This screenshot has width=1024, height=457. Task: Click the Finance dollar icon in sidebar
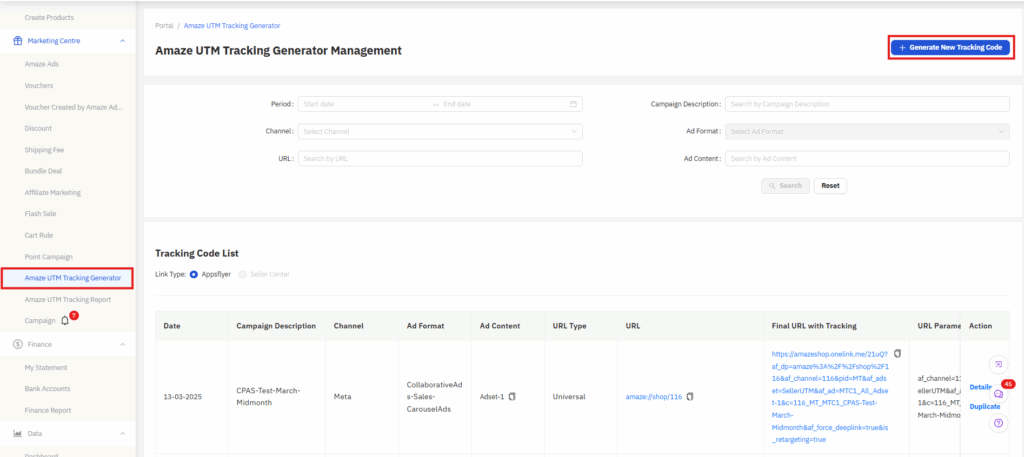pos(18,344)
